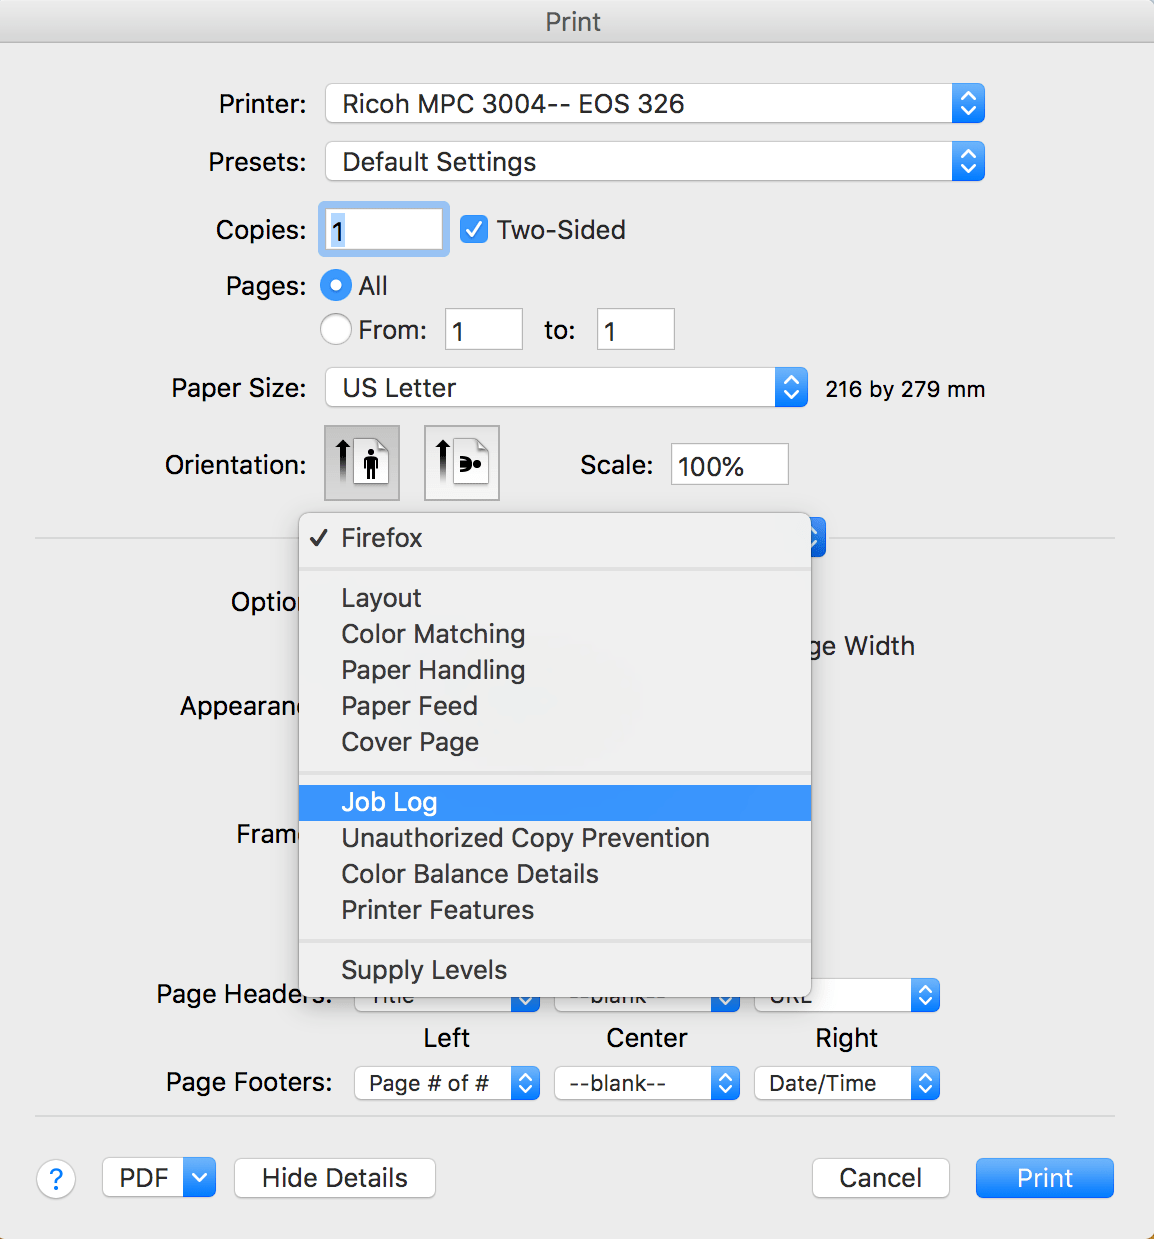
Task: Open the blank center footer dropdown
Action: [x=646, y=1083]
